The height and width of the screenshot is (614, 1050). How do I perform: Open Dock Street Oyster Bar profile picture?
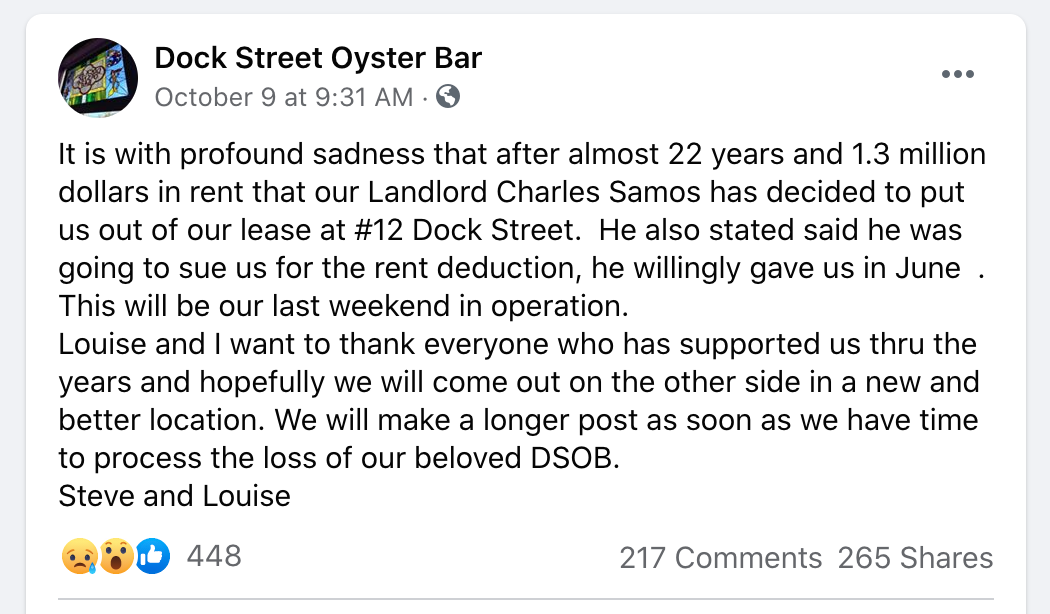[x=98, y=77]
